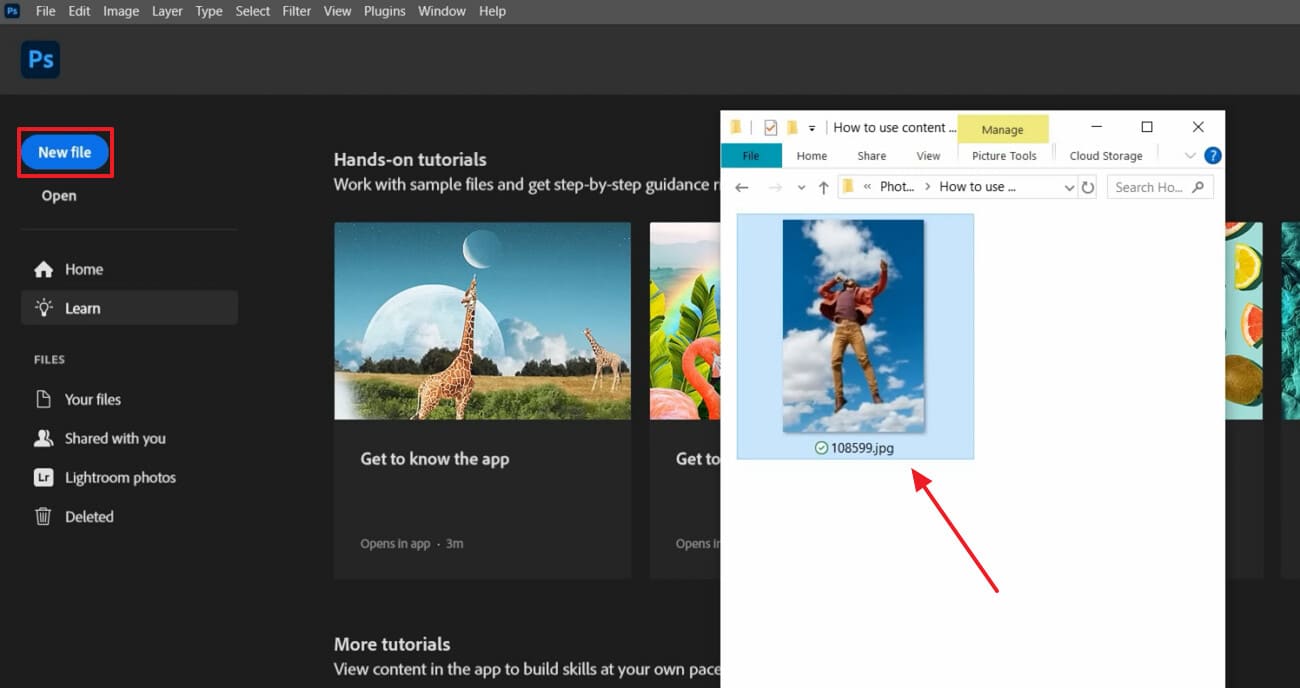Open the Deleted items trash
The height and width of the screenshot is (688, 1300).
pos(91,516)
